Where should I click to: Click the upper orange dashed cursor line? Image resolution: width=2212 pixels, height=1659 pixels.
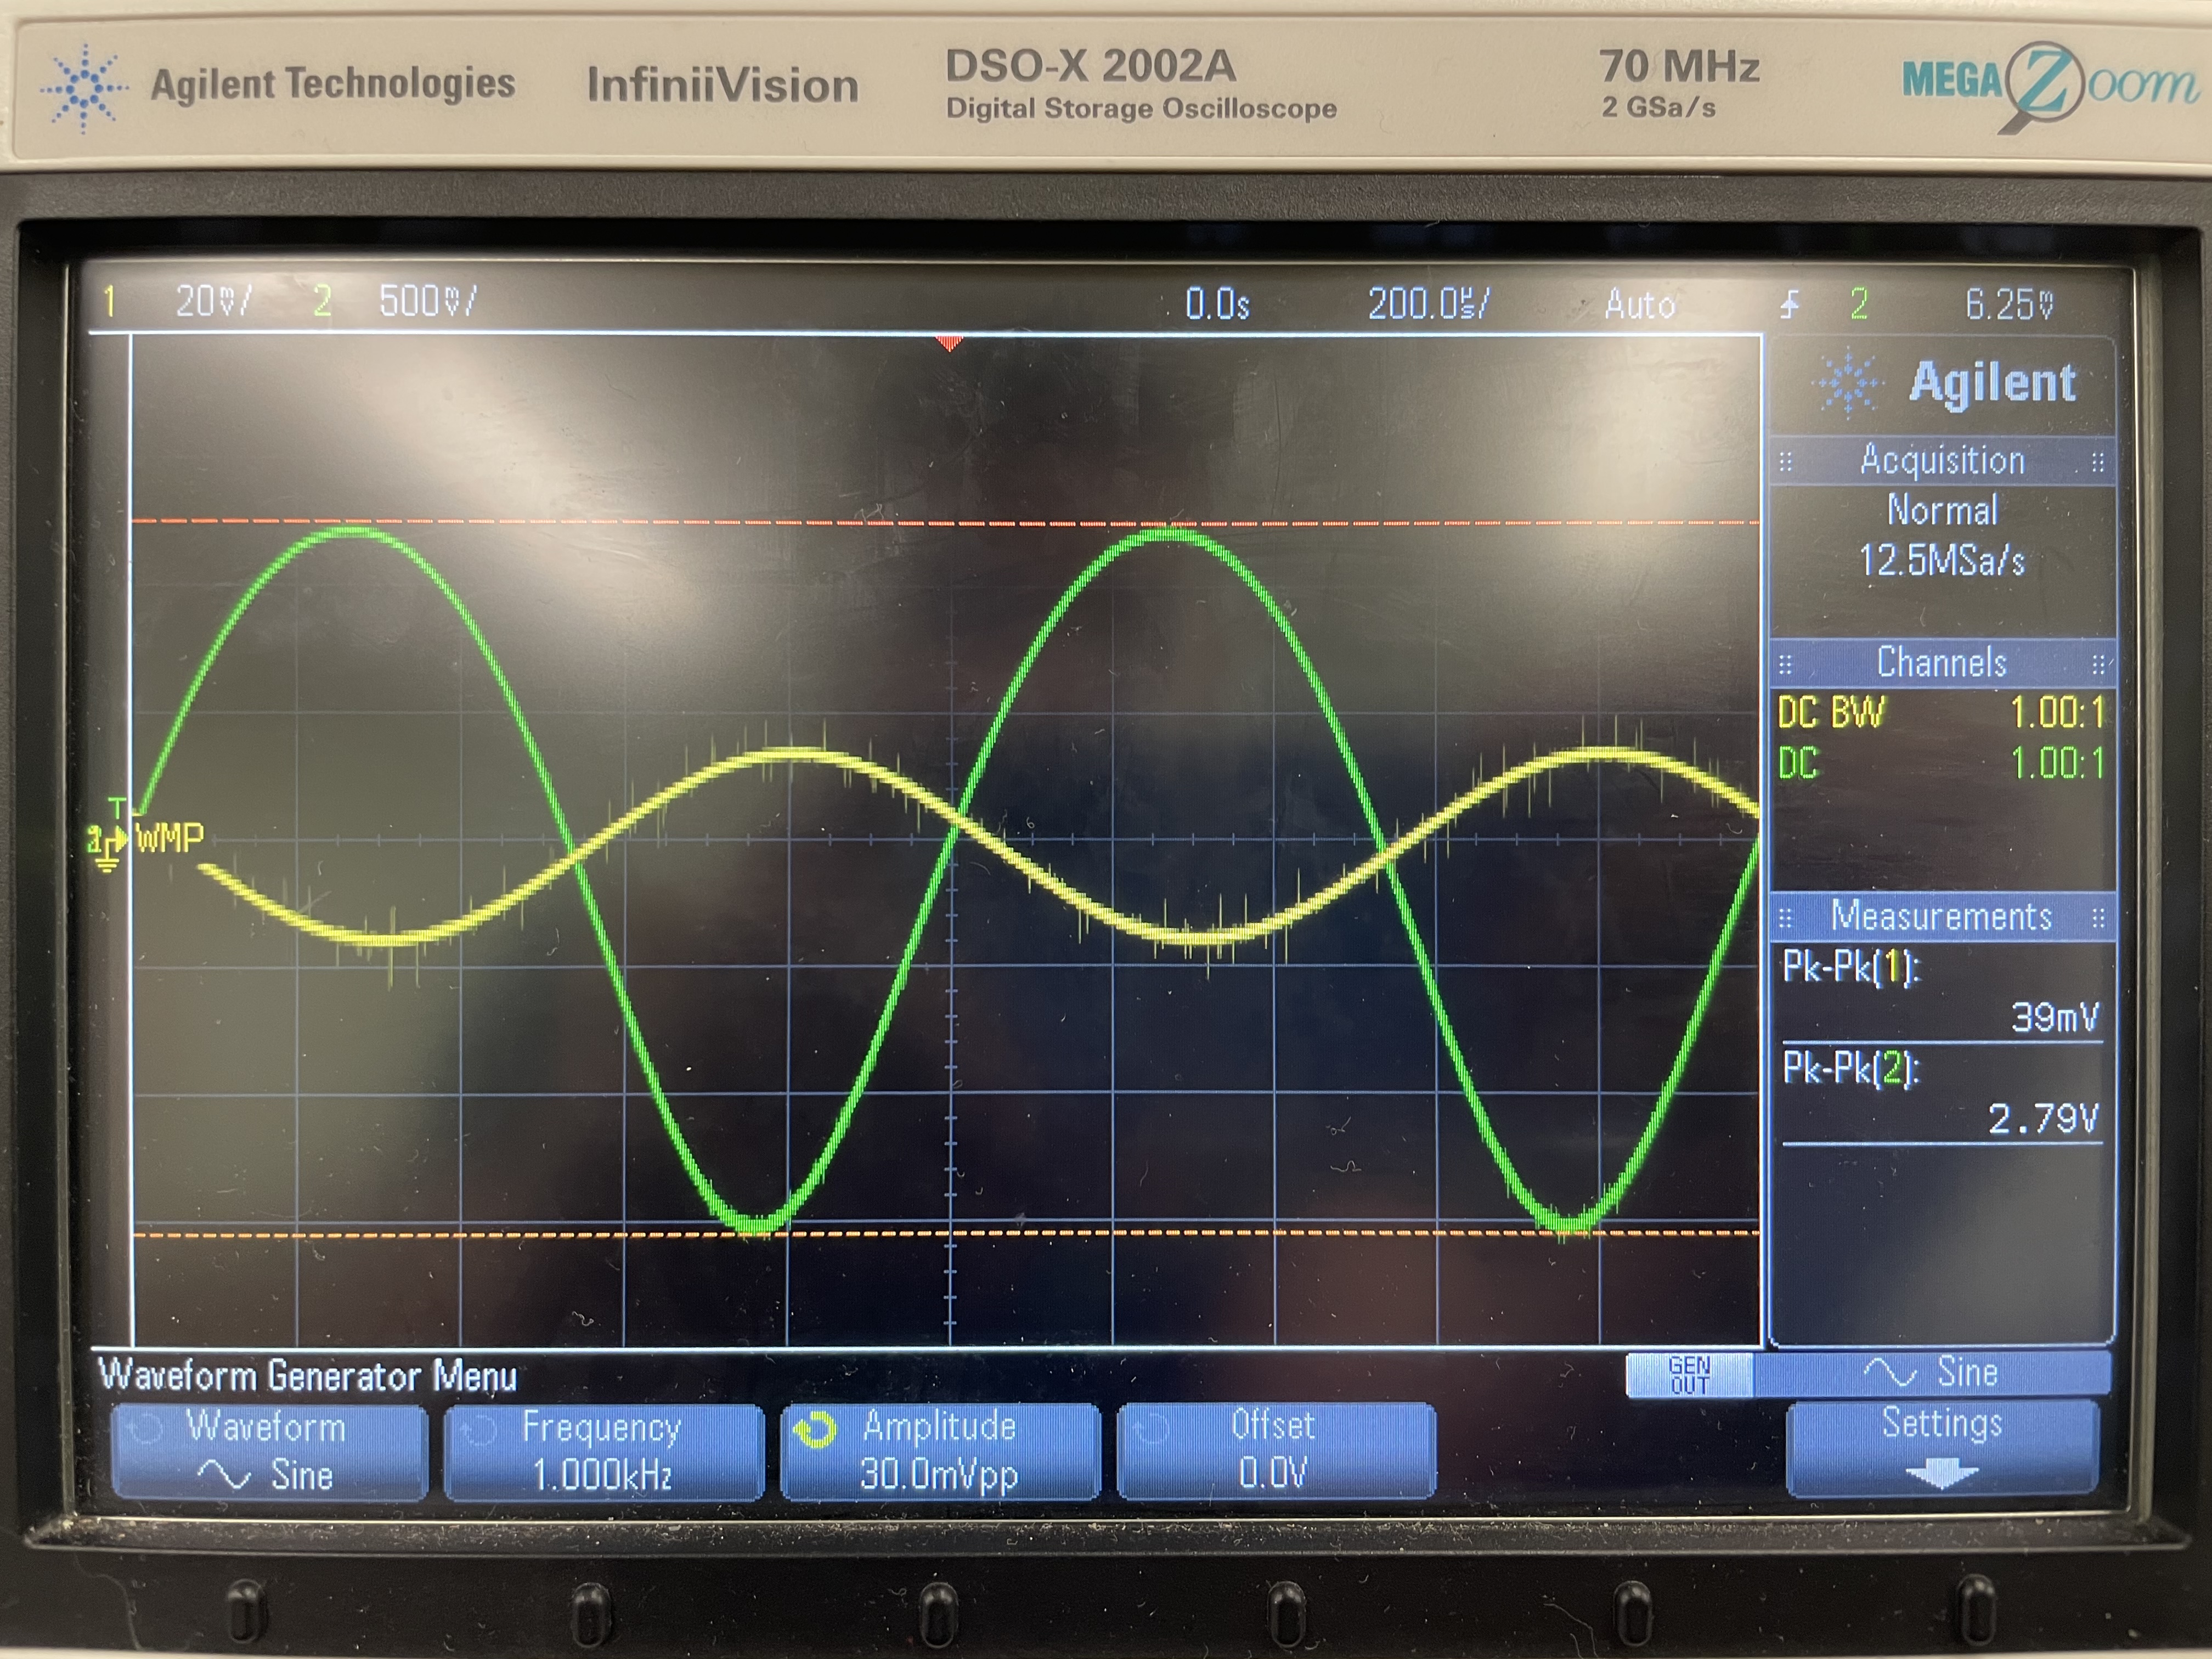946,522
